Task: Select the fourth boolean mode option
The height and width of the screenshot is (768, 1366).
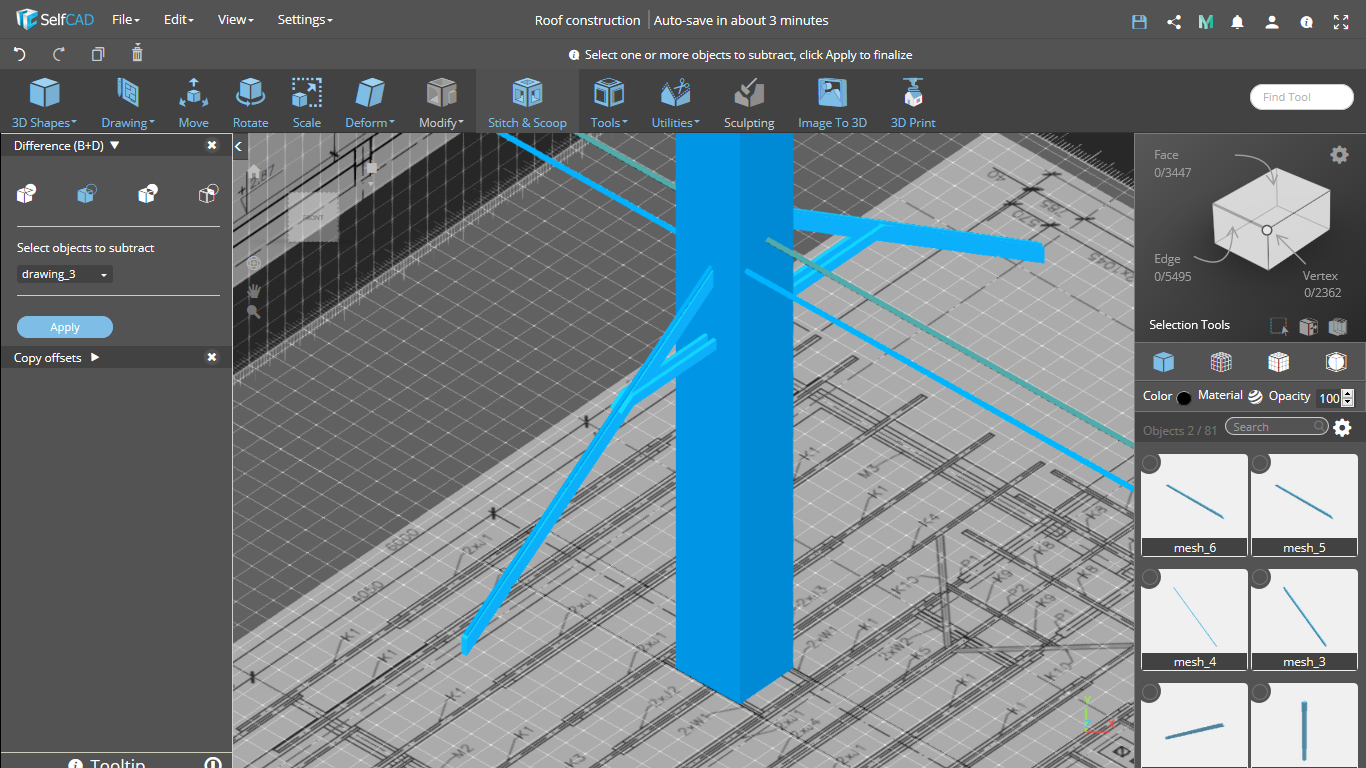Action: point(208,194)
